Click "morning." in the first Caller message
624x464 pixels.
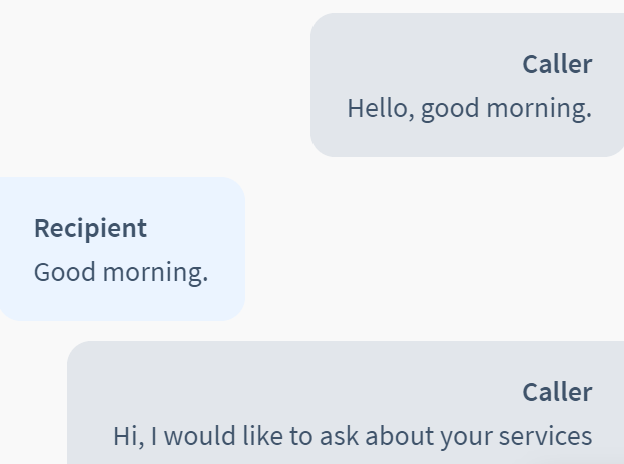[x=539, y=109]
